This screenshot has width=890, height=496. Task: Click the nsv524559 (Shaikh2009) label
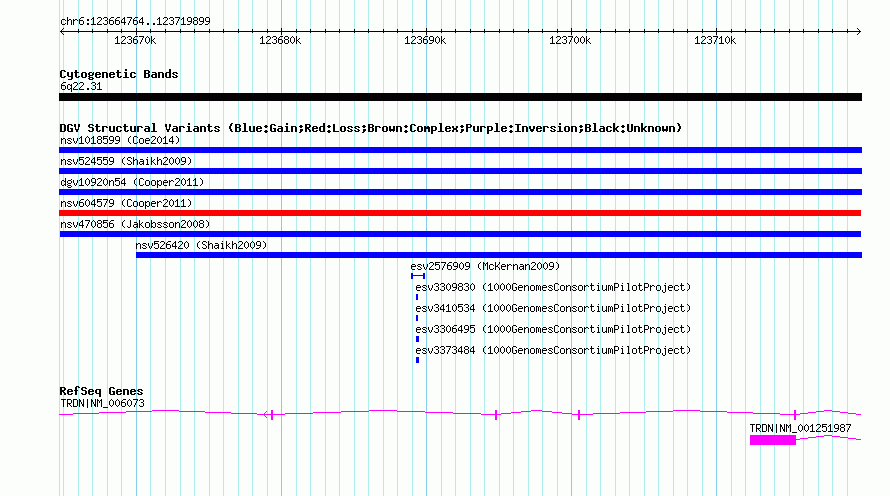[x=126, y=161]
